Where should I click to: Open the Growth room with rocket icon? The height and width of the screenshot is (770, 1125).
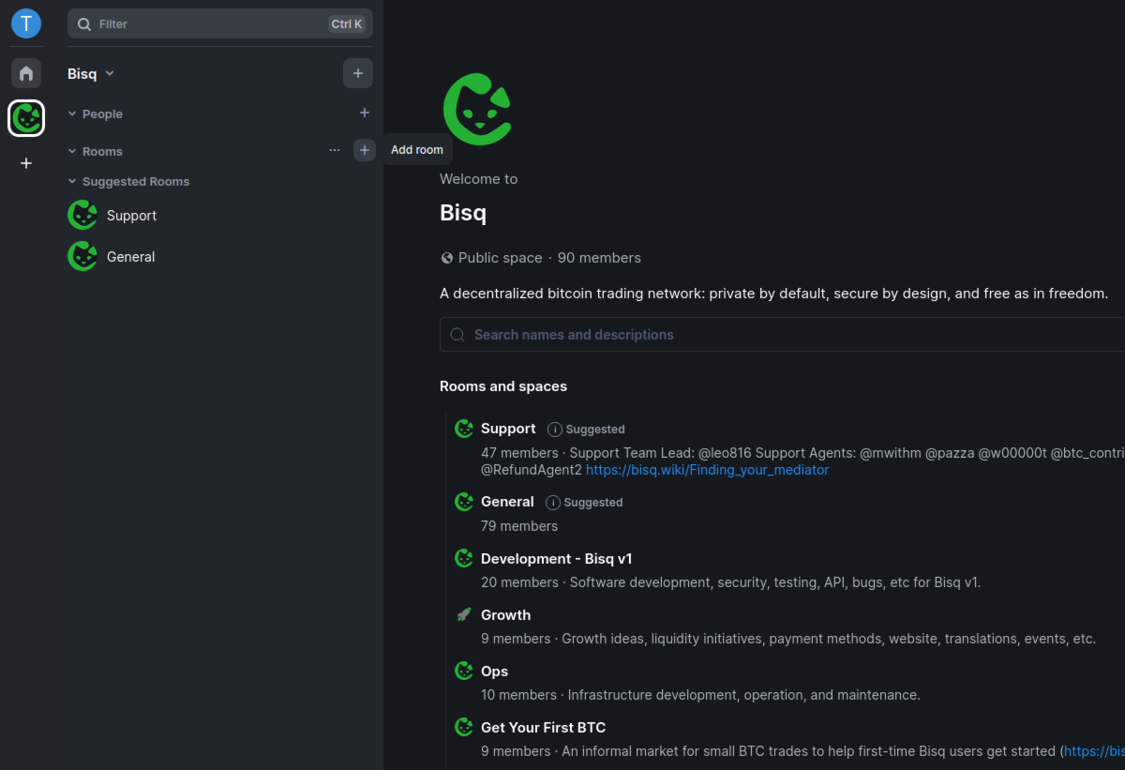pyautogui.click(x=505, y=615)
